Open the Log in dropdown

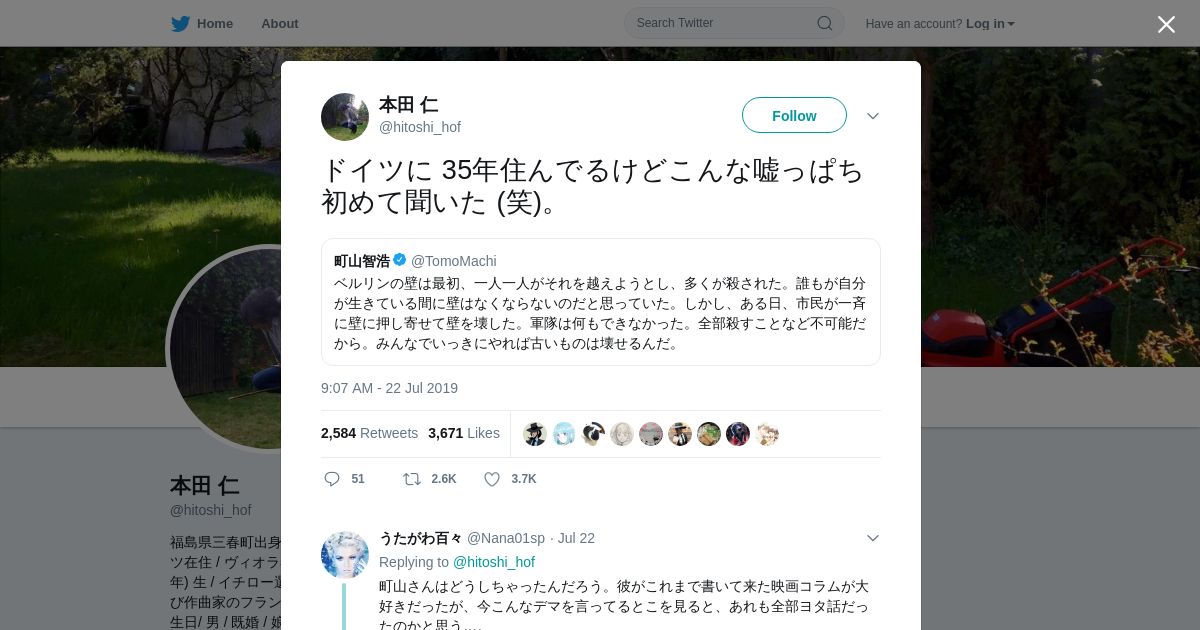[x=990, y=23]
